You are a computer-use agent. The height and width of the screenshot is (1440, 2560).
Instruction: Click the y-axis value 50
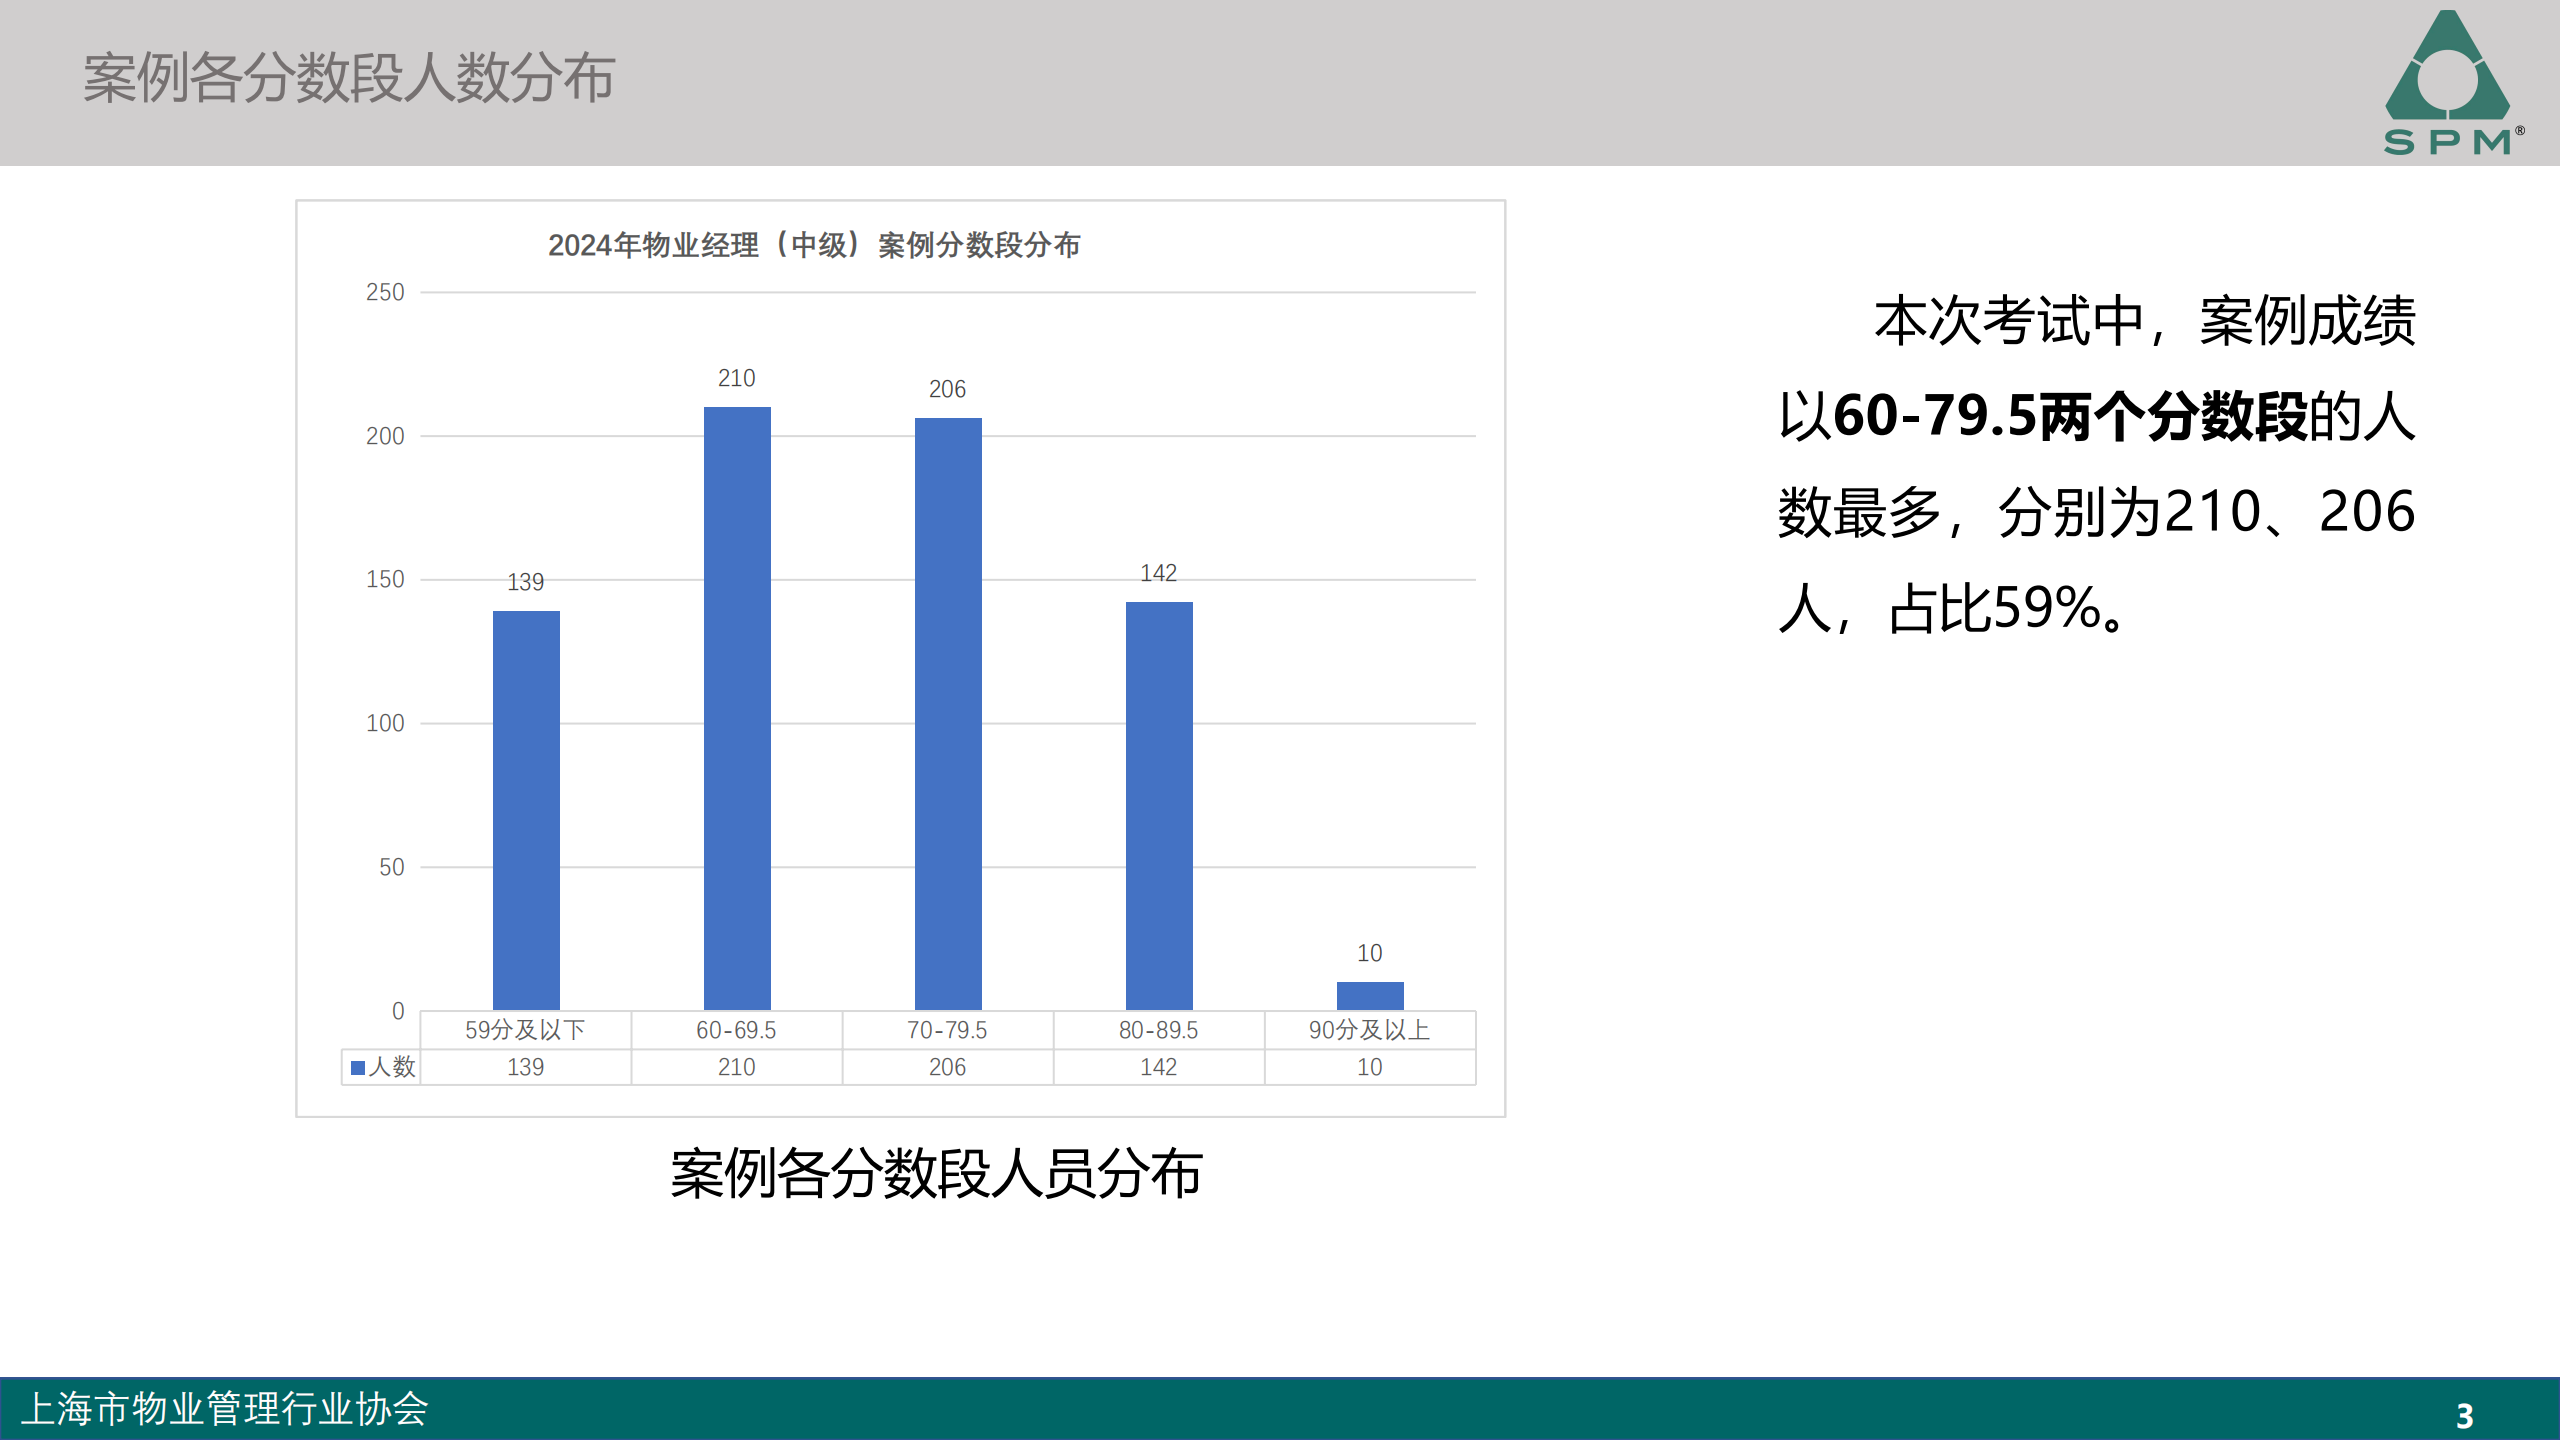(392, 867)
